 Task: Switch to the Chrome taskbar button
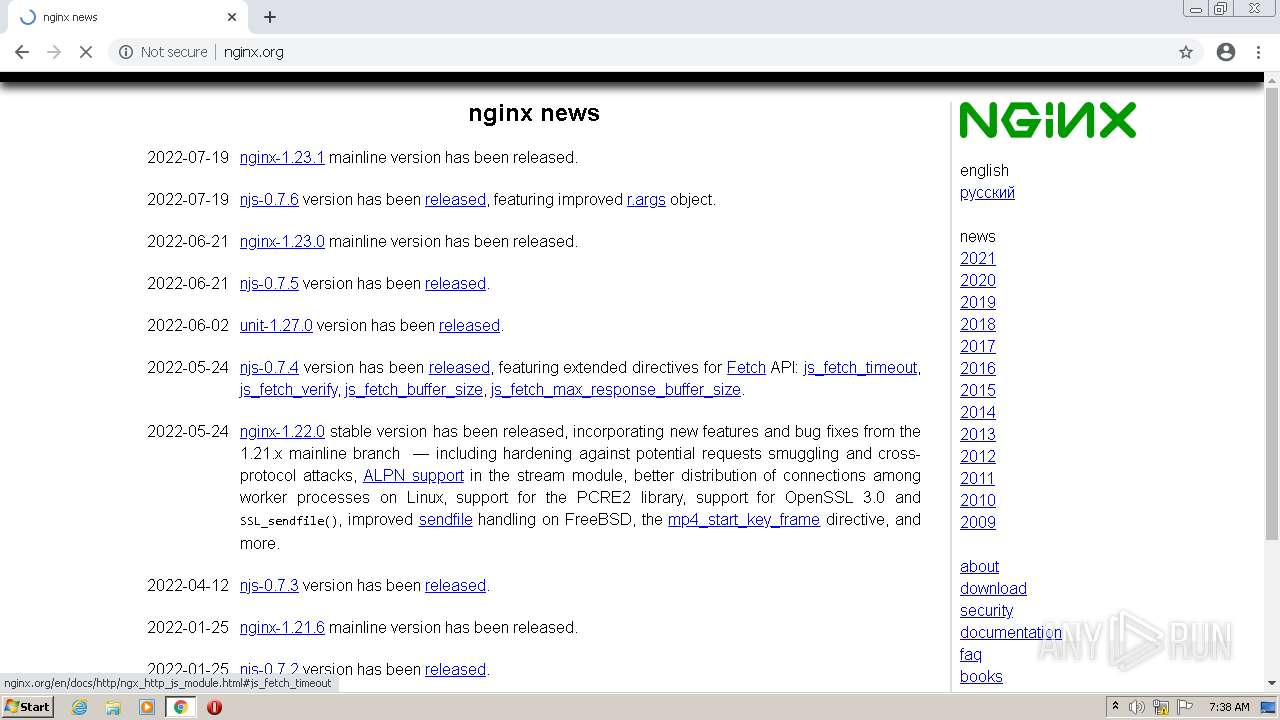(180, 707)
